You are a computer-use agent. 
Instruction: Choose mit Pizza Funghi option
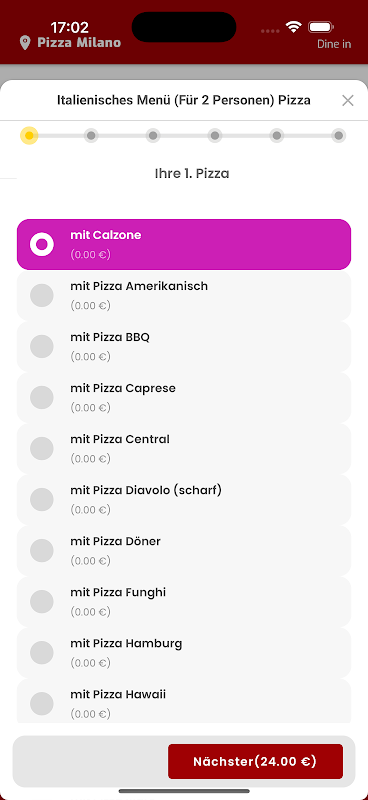[184, 602]
